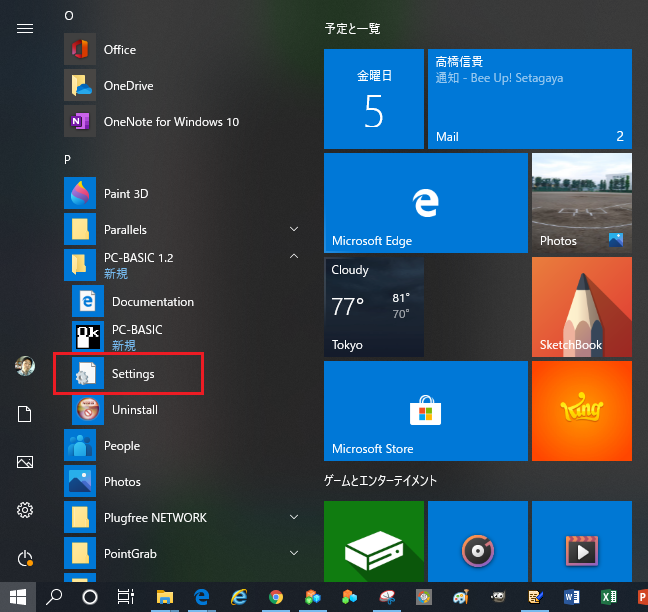Launch Internet Explorer from taskbar

click(x=239, y=597)
